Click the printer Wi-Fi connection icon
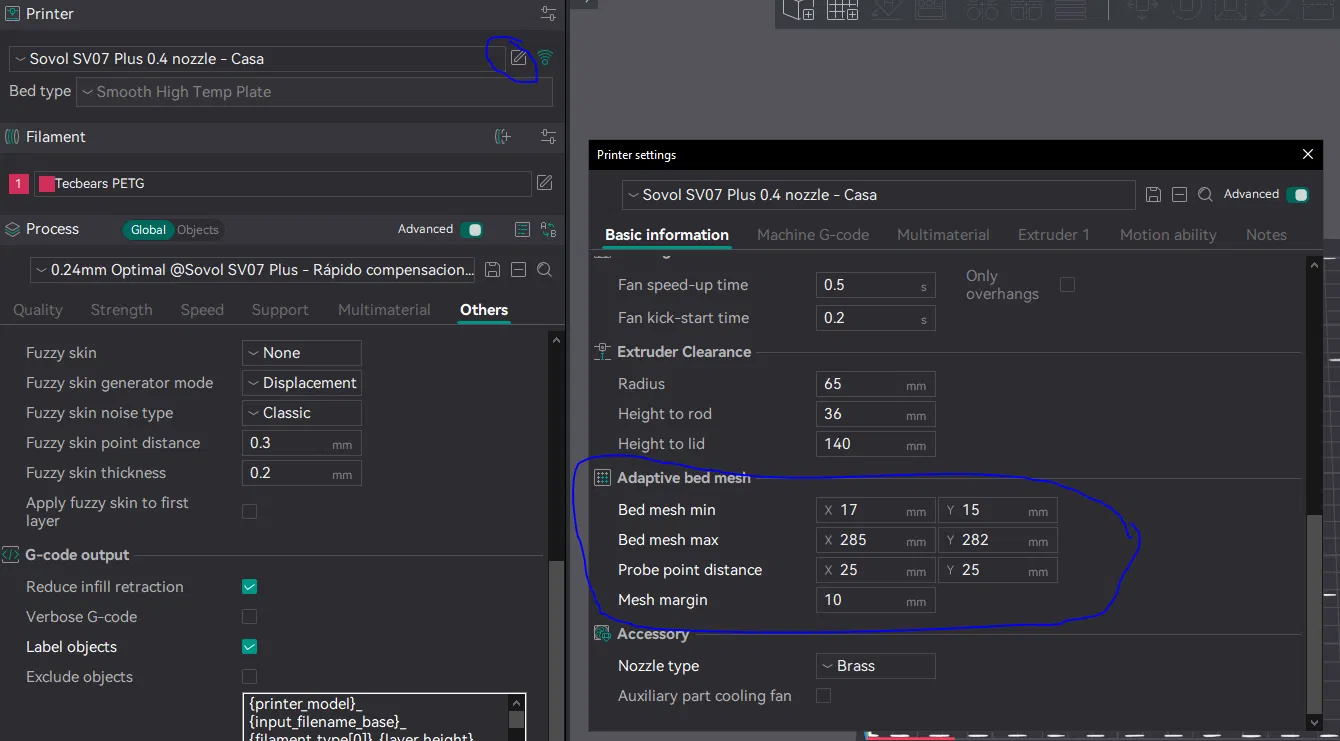The height and width of the screenshot is (741, 1340). pyautogui.click(x=545, y=58)
